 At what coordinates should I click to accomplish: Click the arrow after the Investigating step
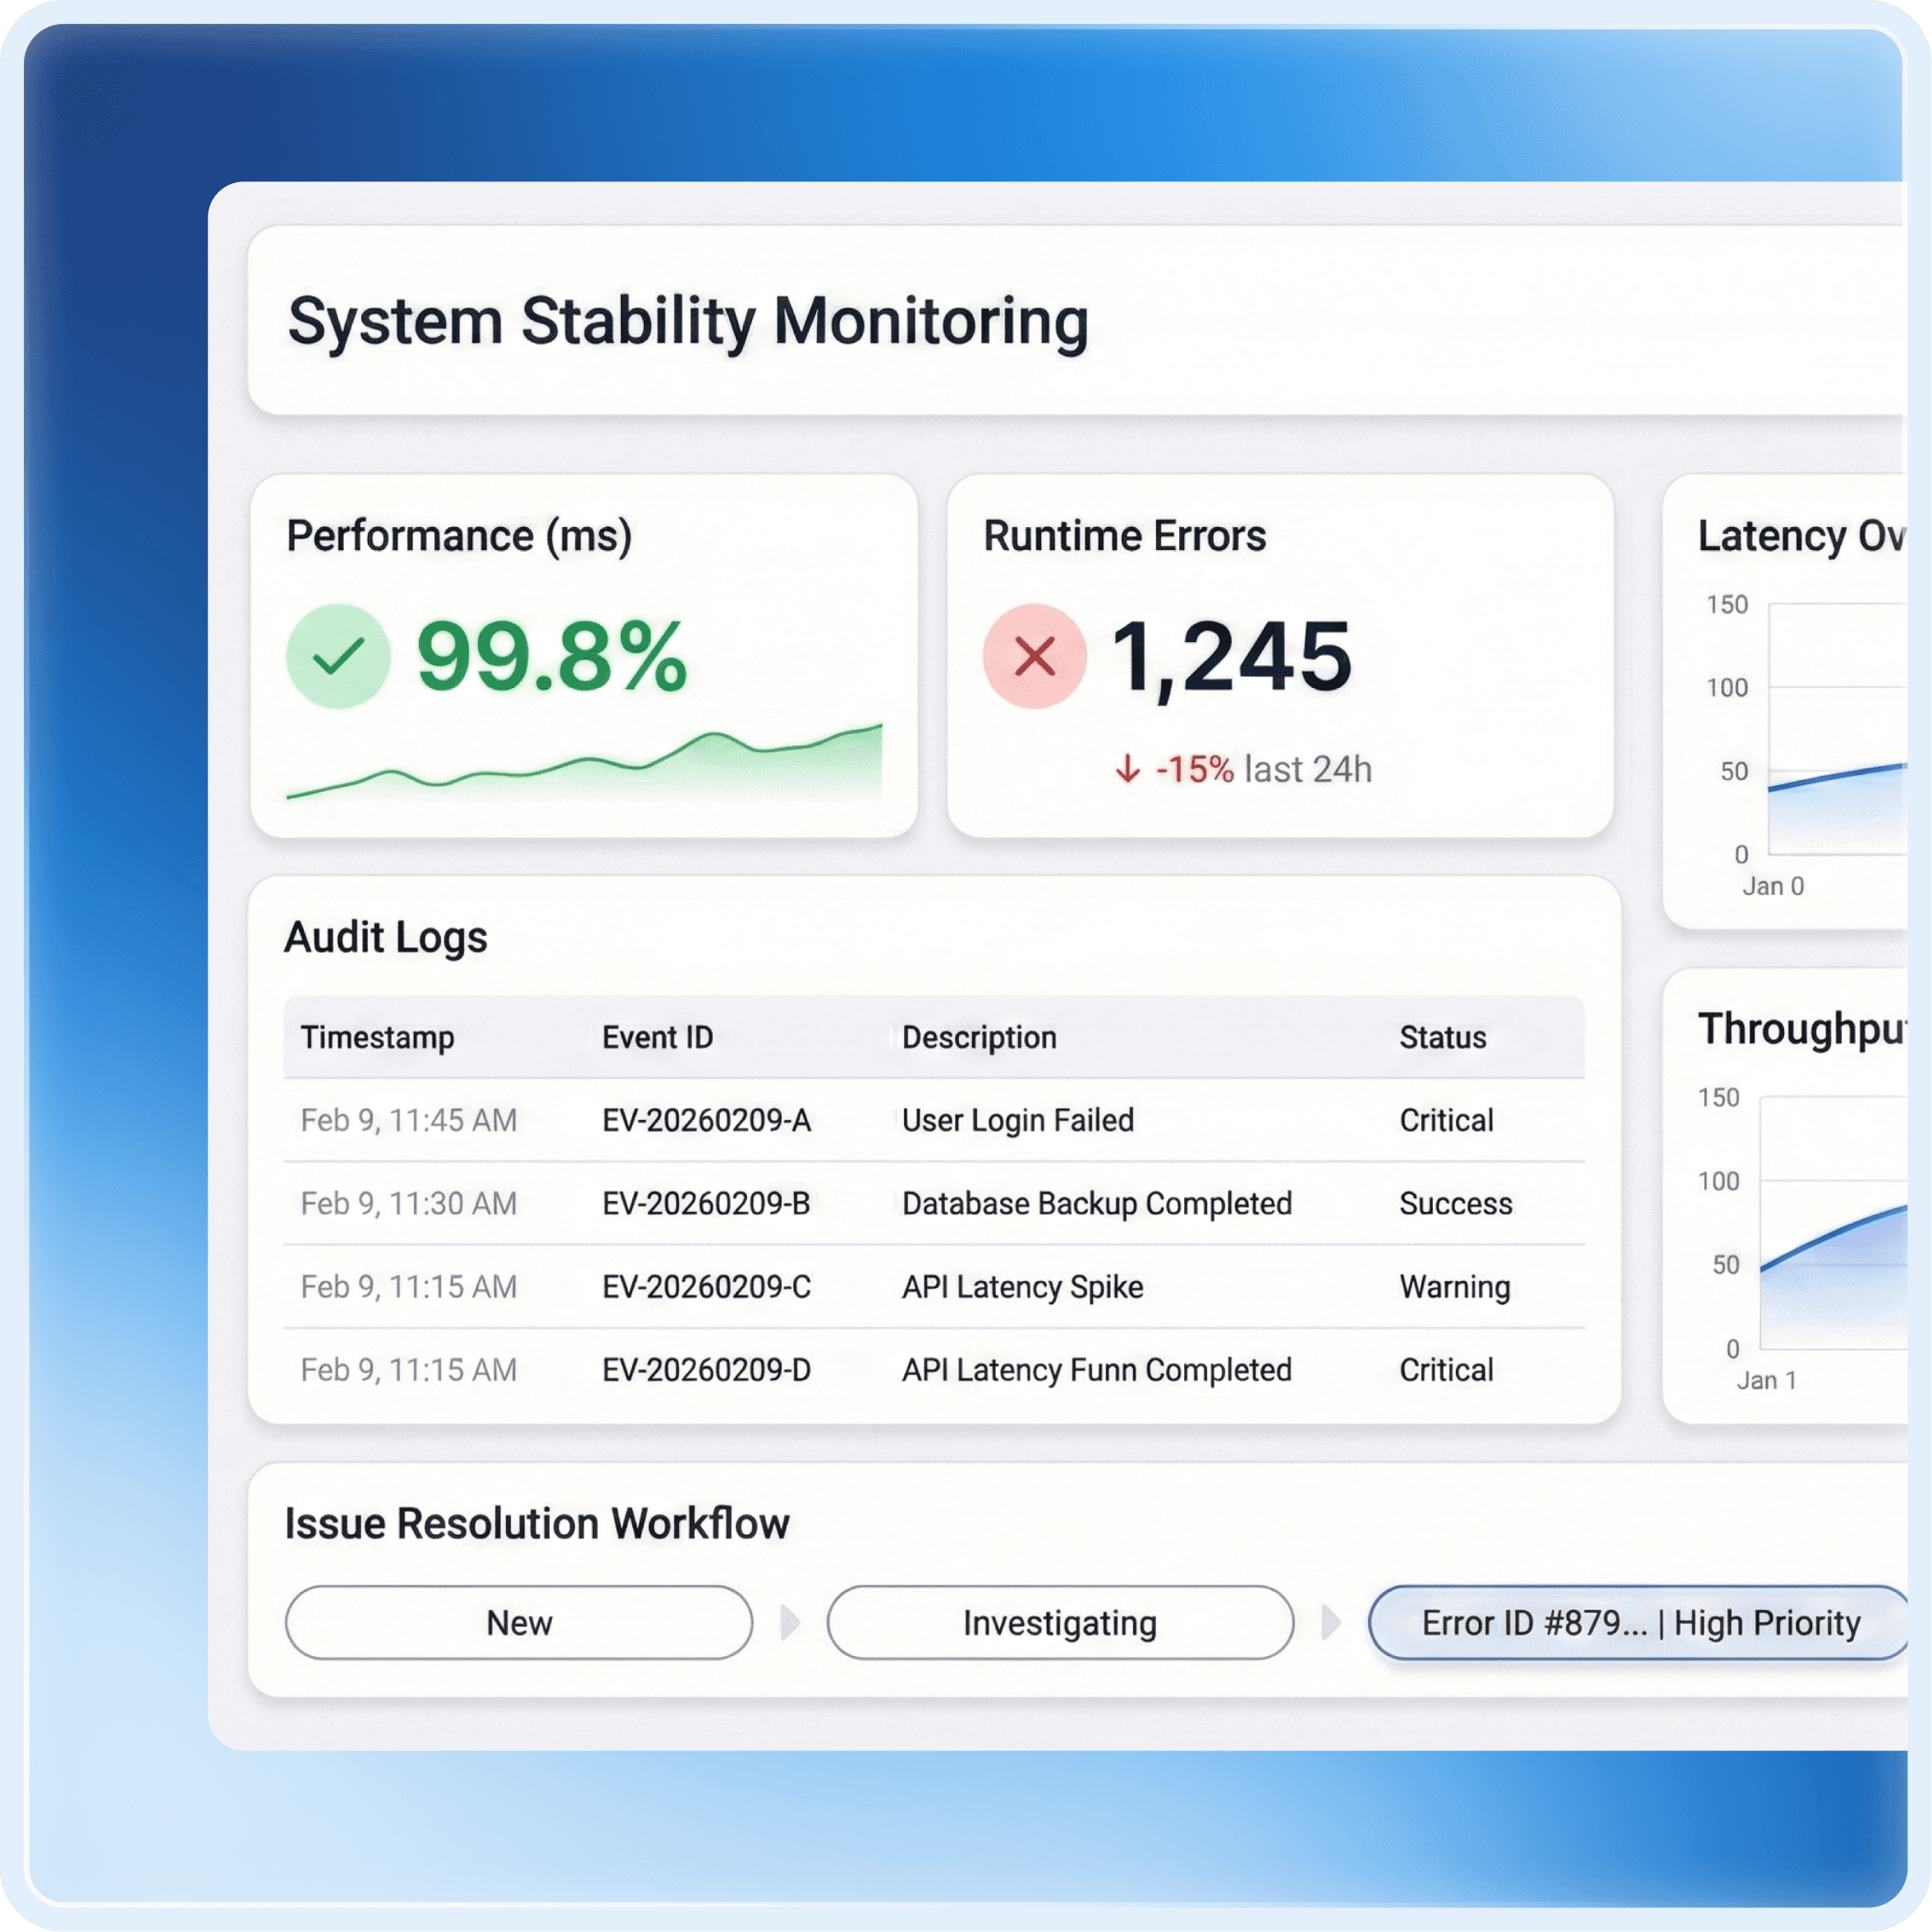click(x=1330, y=1622)
